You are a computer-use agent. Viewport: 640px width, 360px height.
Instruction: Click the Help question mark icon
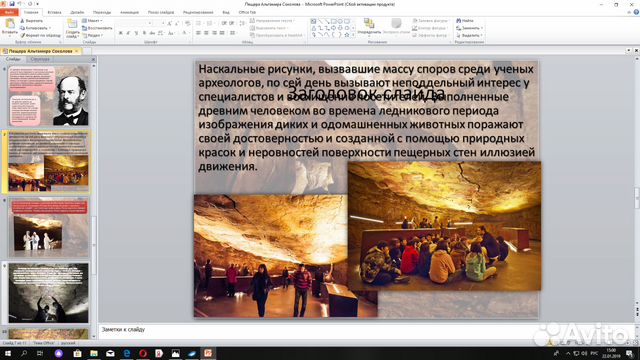636,12
